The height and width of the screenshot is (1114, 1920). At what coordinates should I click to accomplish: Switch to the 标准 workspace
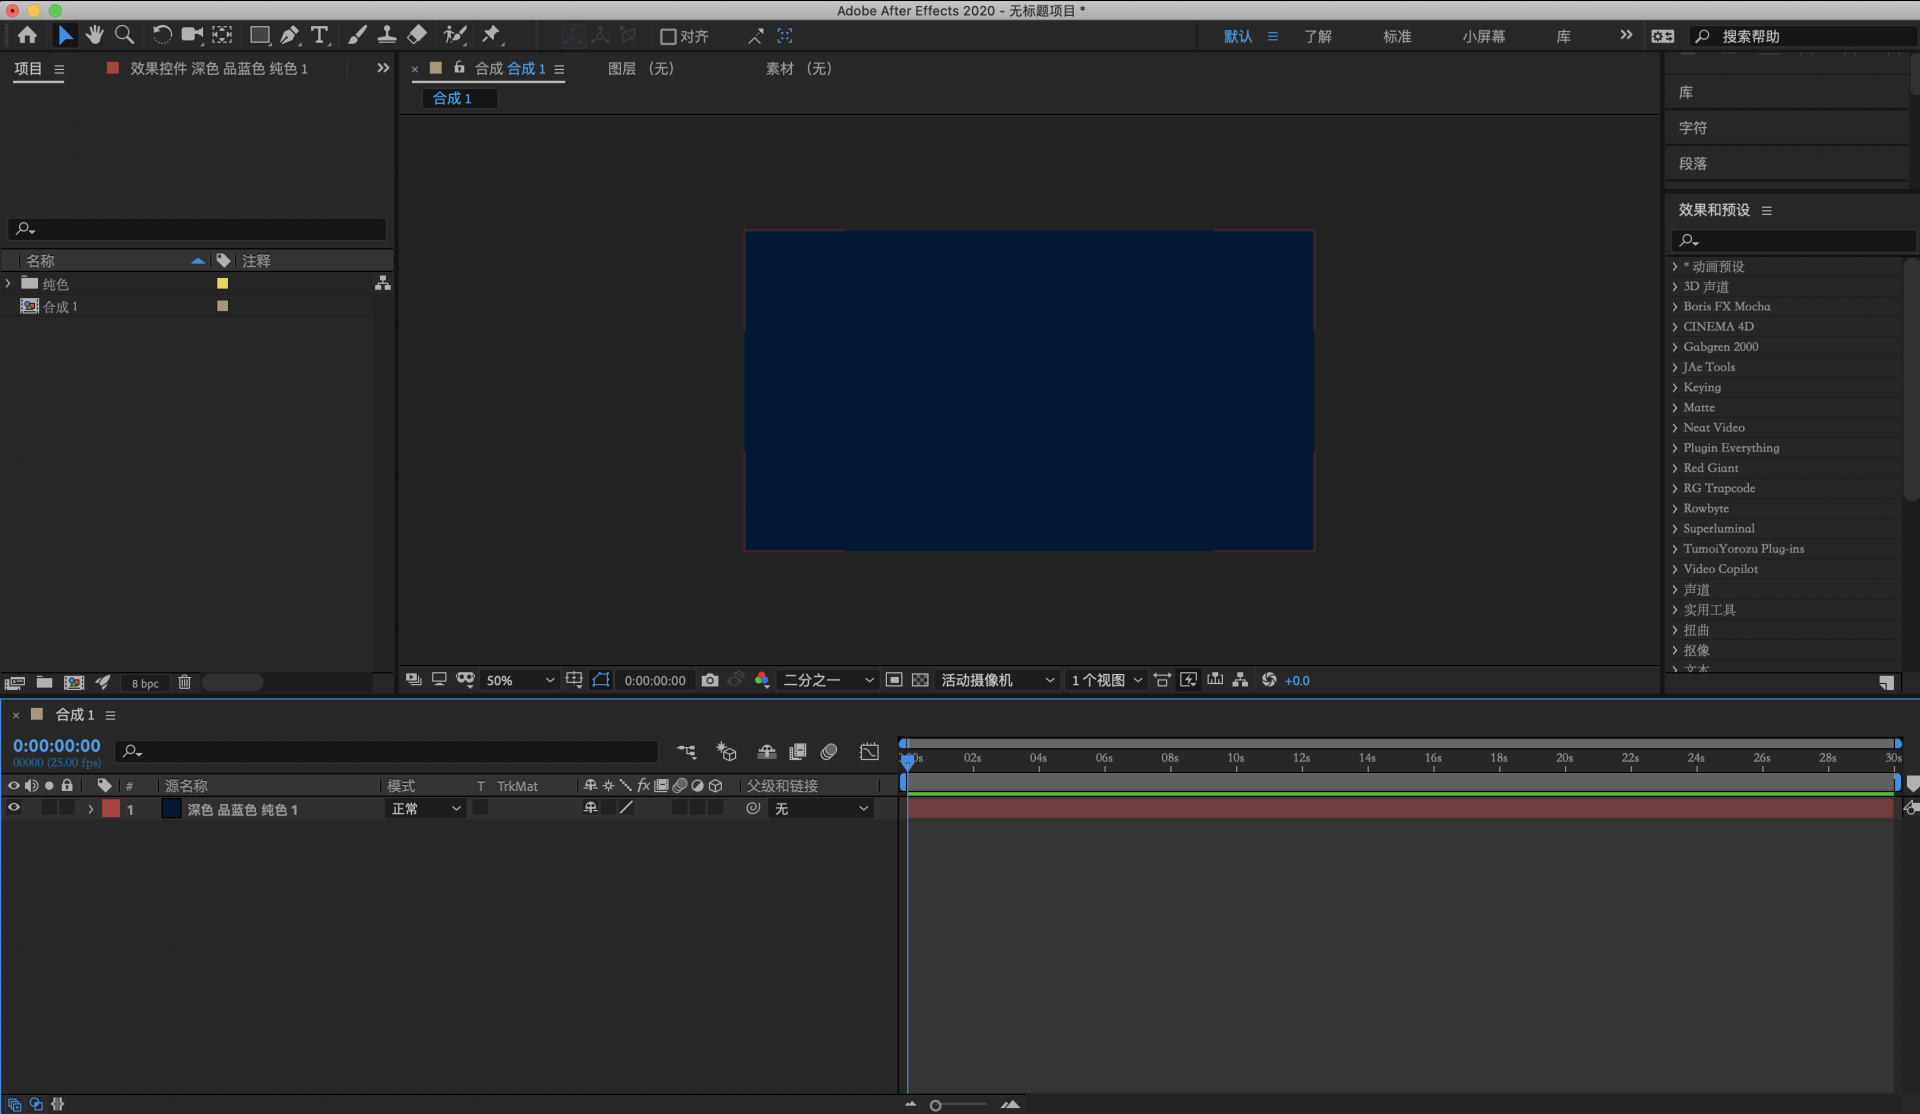coord(1397,37)
